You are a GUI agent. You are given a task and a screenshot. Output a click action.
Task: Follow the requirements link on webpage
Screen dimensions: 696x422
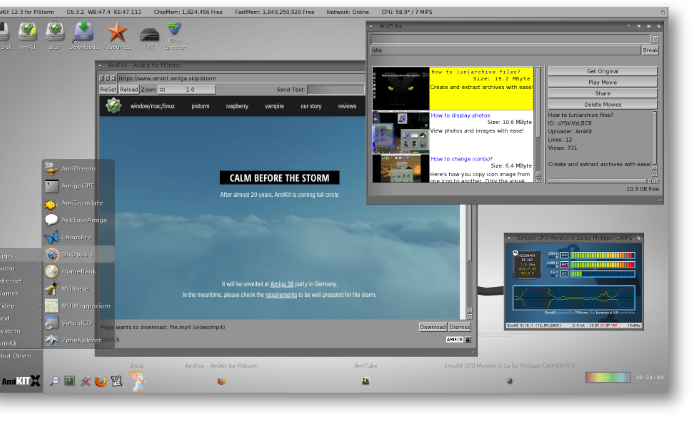(281, 295)
